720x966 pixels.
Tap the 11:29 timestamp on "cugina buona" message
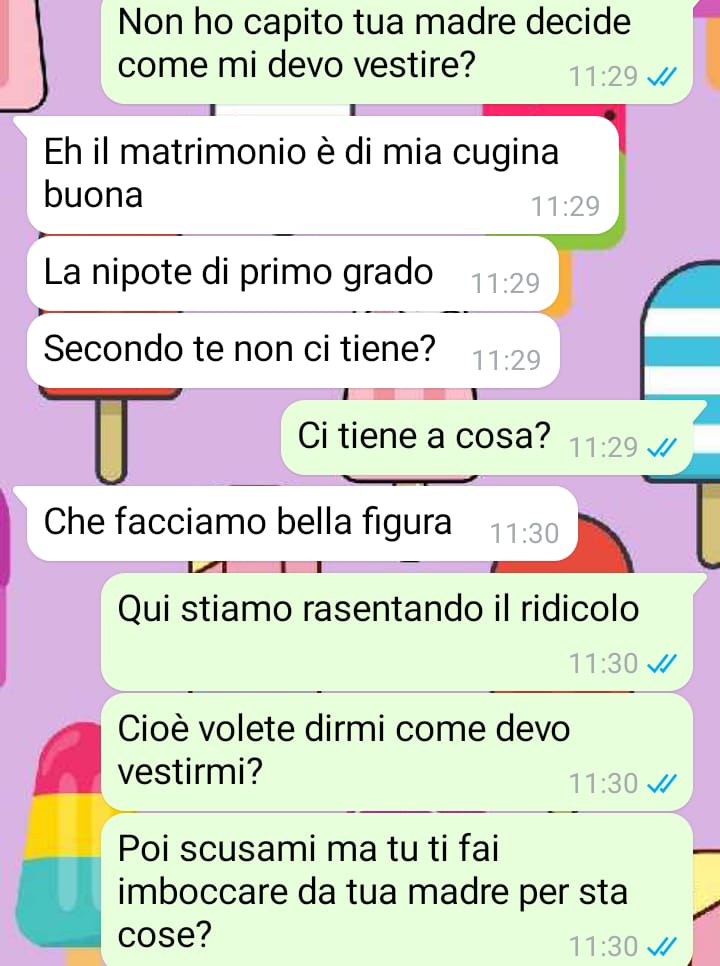pyautogui.click(x=565, y=206)
